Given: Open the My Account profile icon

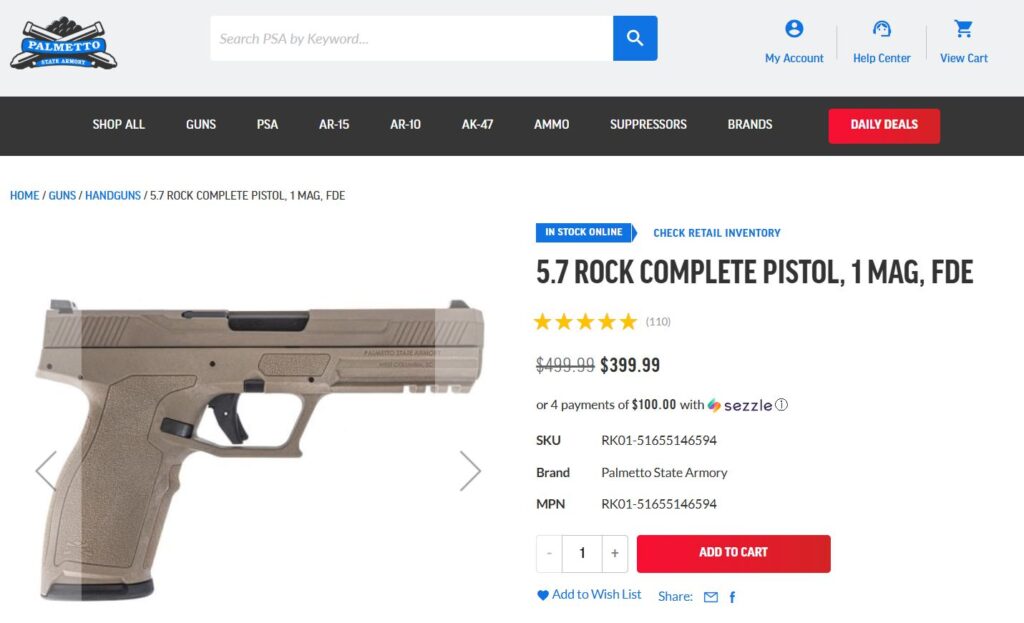Looking at the screenshot, I should (794, 29).
